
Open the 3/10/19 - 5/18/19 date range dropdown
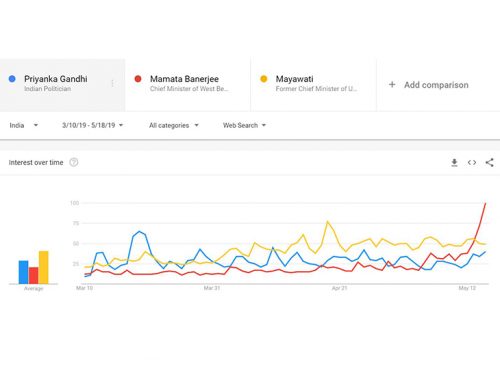click(x=93, y=125)
